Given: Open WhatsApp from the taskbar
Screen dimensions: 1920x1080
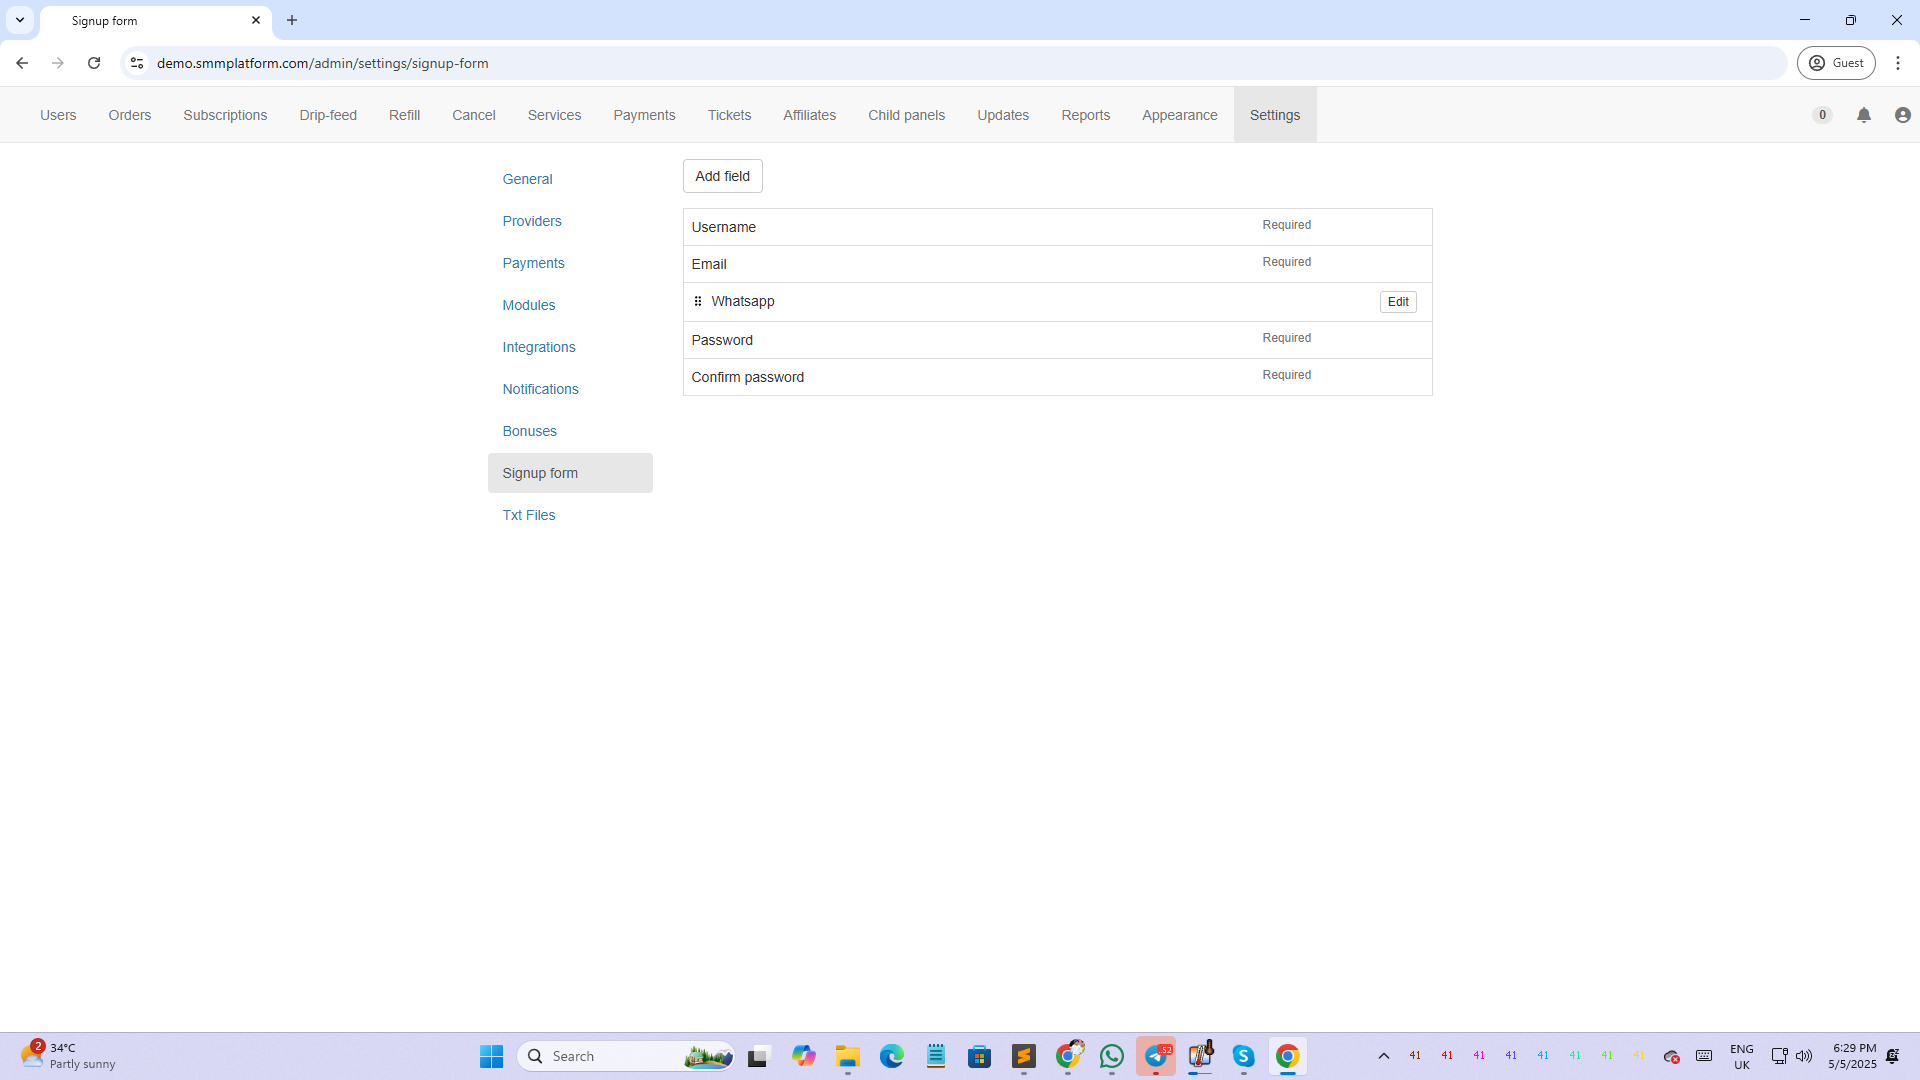Looking at the screenshot, I should click(x=1111, y=1056).
